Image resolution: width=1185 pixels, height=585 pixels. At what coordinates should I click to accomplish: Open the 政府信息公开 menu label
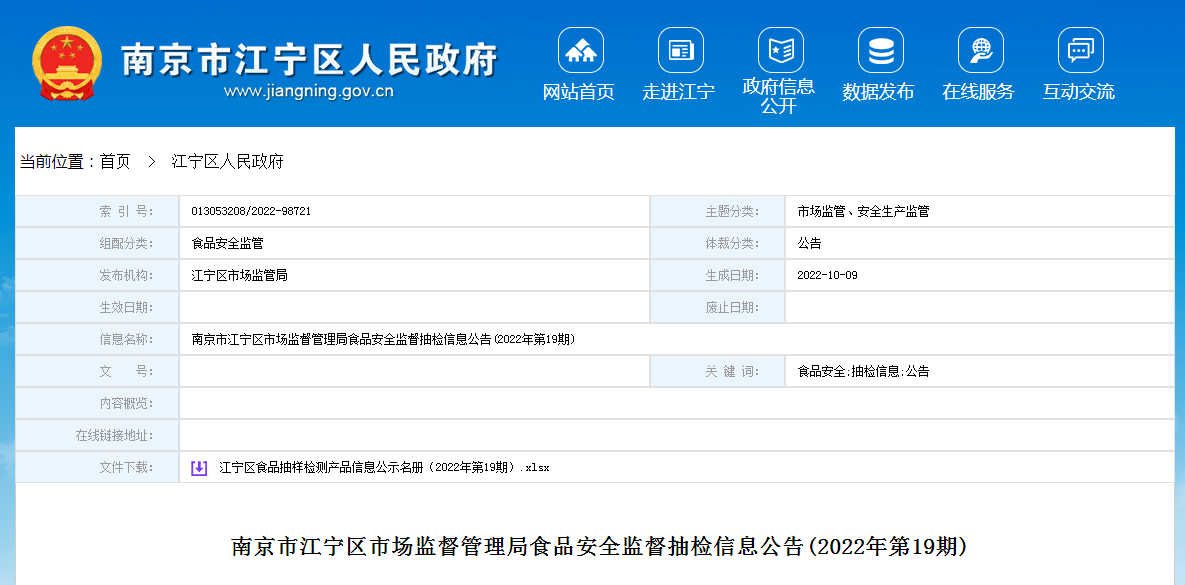coord(778,96)
